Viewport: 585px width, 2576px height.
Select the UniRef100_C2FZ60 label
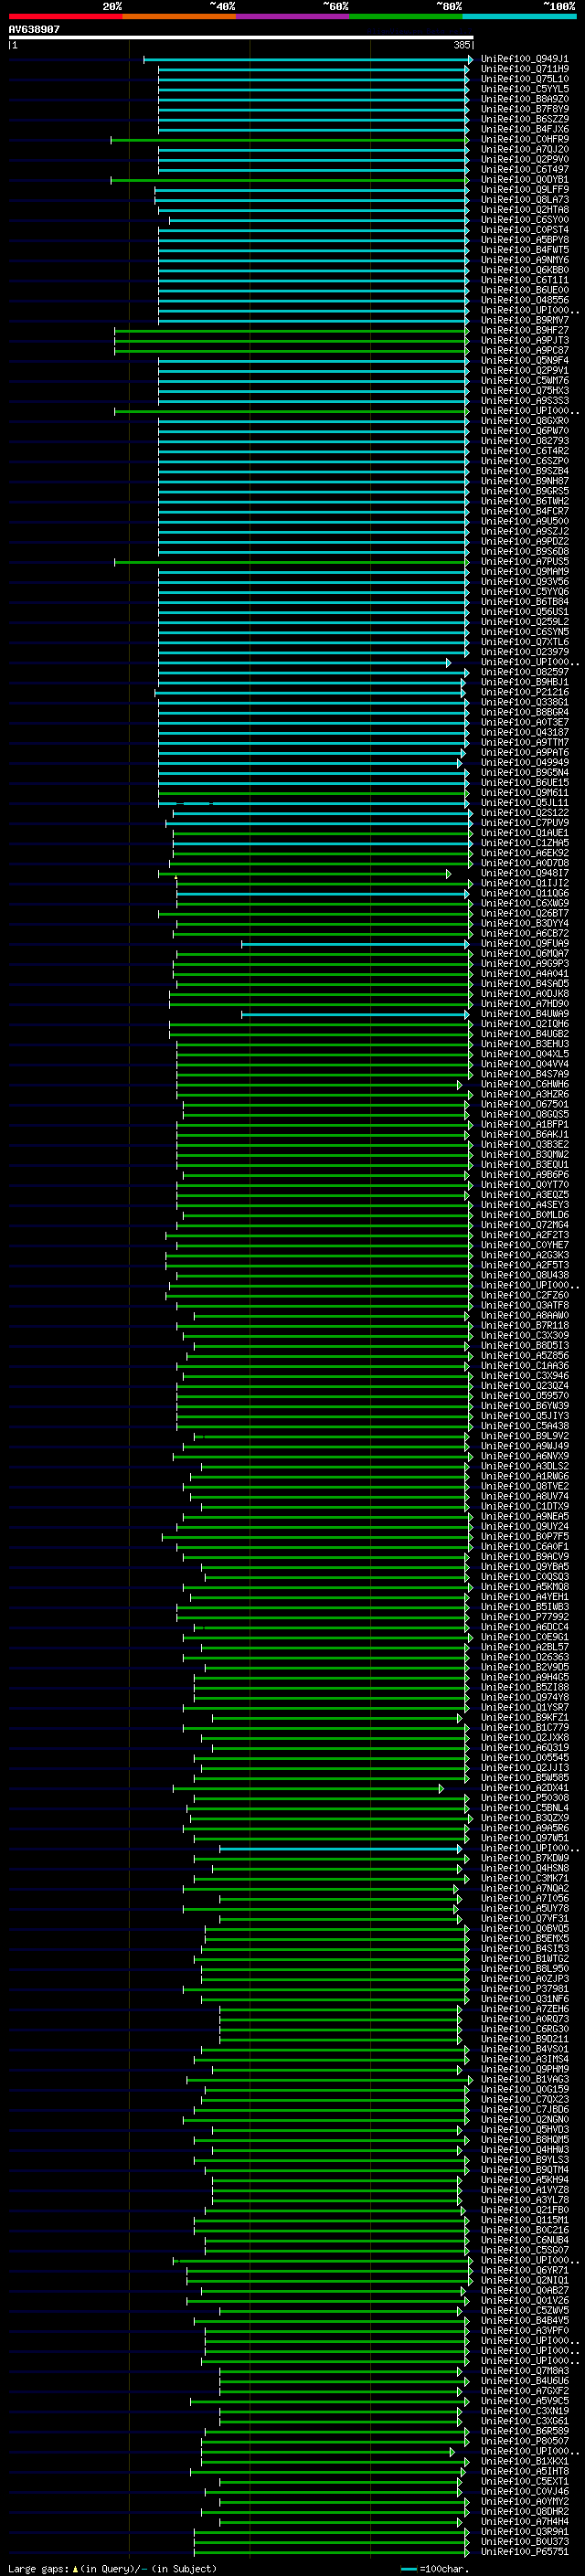pyautogui.click(x=525, y=1296)
